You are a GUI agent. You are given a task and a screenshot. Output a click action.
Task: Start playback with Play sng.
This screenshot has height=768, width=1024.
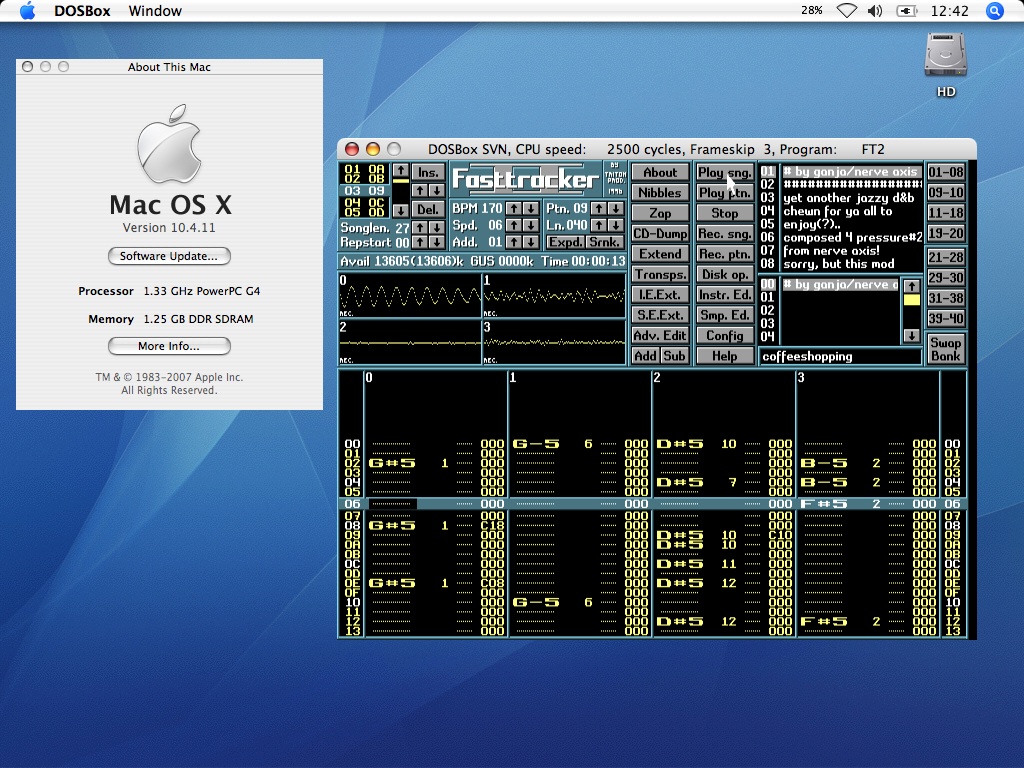click(724, 172)
